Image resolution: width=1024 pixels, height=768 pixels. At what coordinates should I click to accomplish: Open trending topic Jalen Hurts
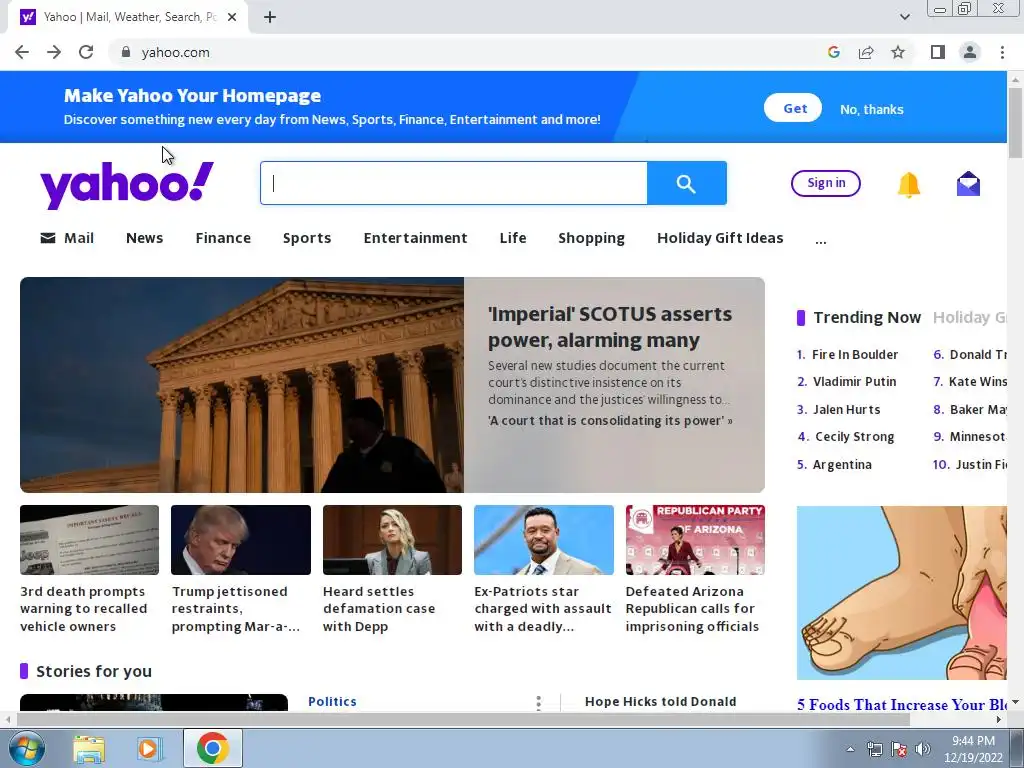pyautogui.click(x=846, y=409)
